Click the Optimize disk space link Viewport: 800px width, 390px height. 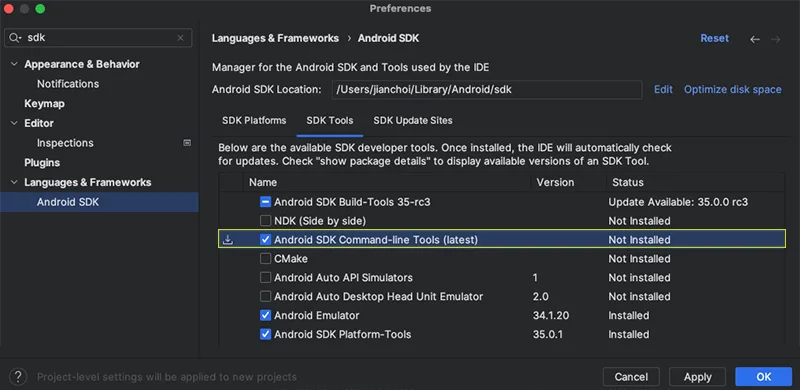click(x=733, y=89)
